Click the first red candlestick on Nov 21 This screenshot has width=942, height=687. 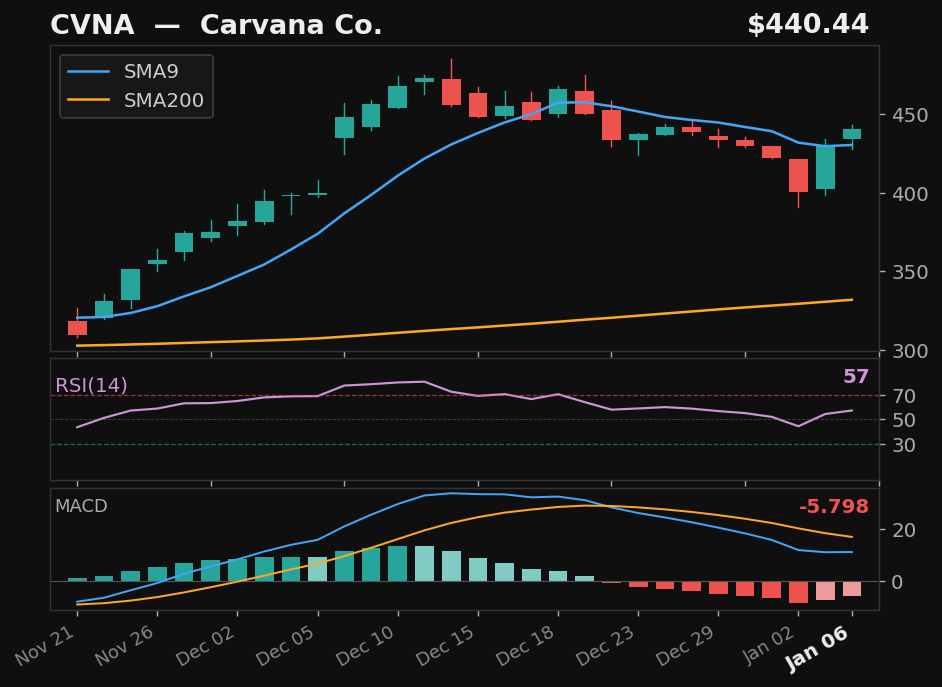(77, 328)
